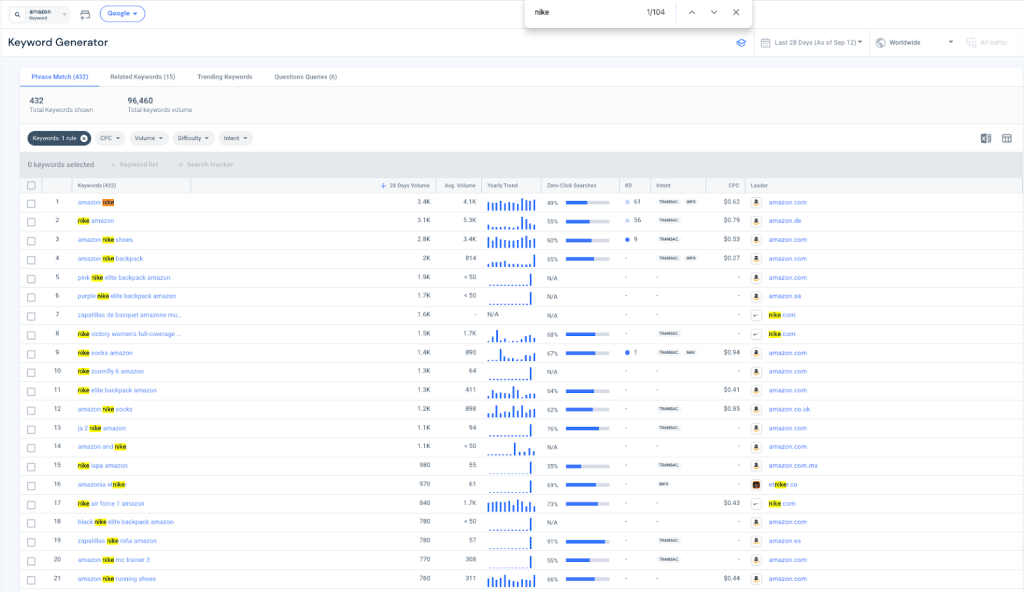1024x592 pixels.
Task: Open the Worldwide country dropdown
Action: [x=914, y=43]
